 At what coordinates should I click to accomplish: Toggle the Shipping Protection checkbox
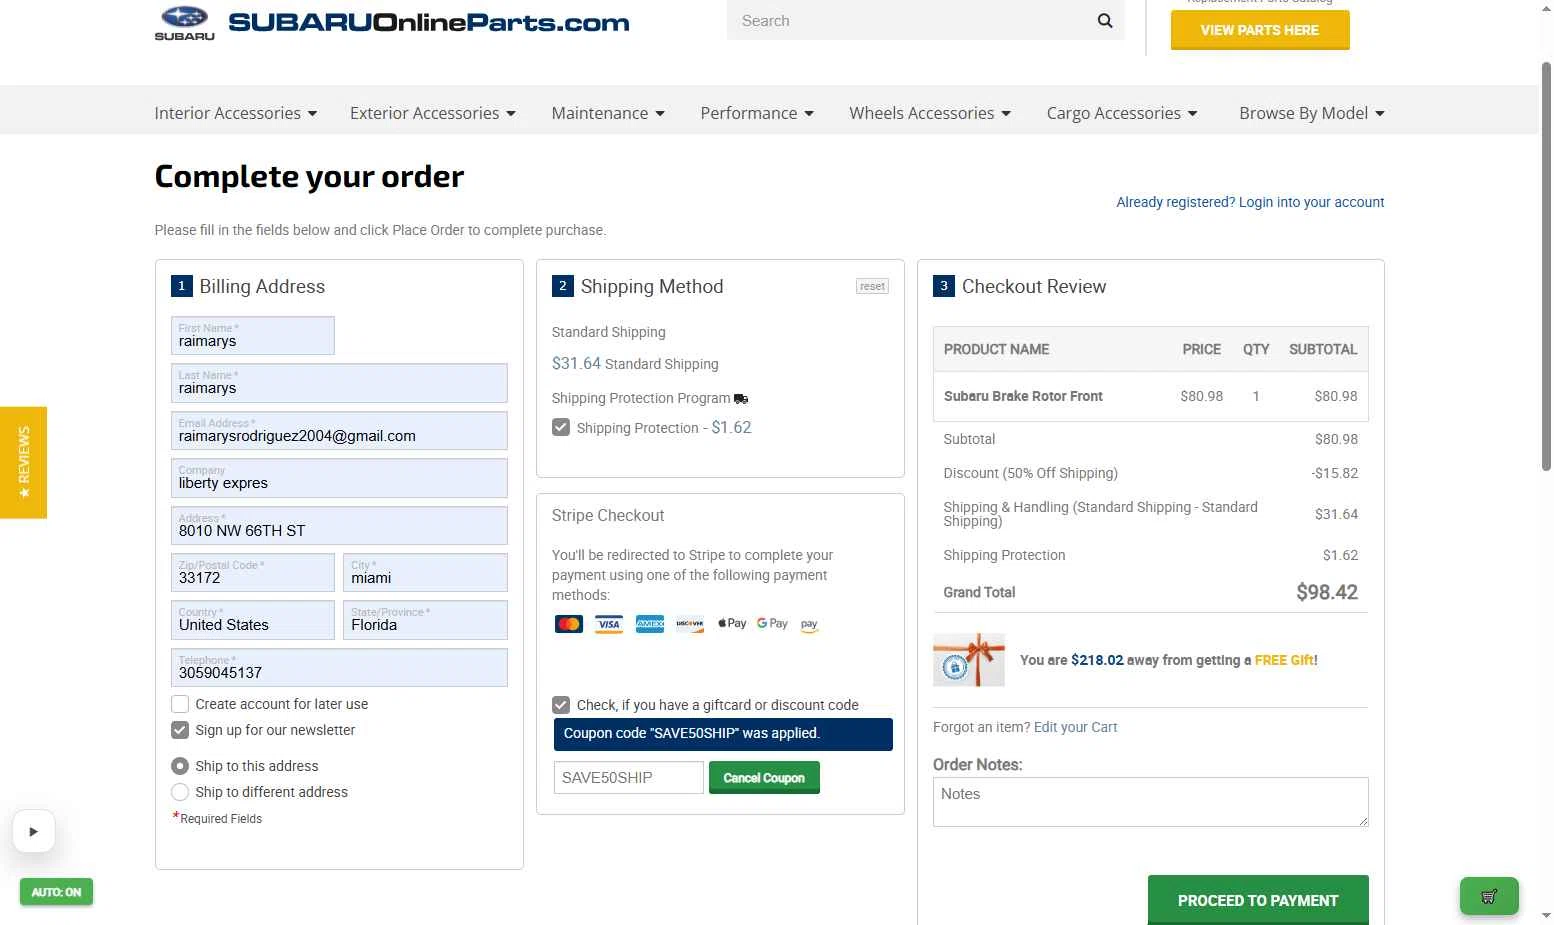tap(561, 428)
